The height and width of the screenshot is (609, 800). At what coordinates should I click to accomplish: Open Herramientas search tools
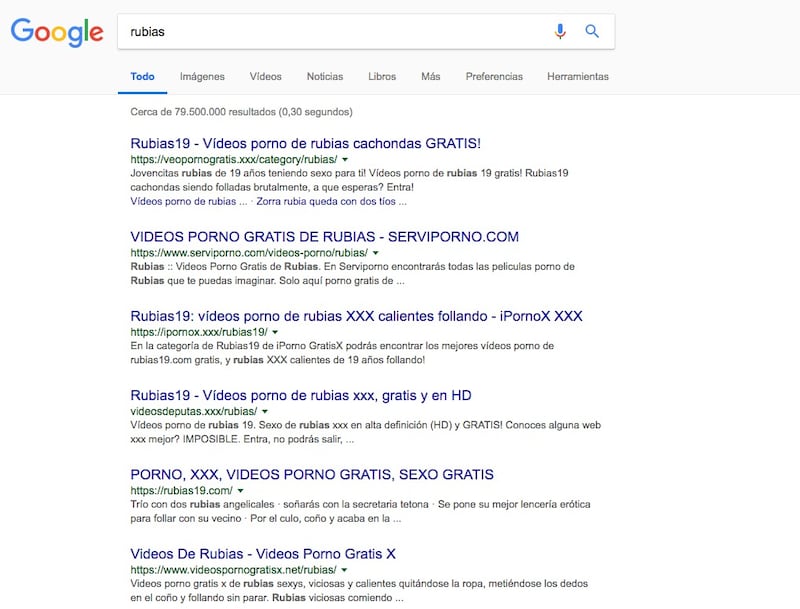[x=578, y=77]
